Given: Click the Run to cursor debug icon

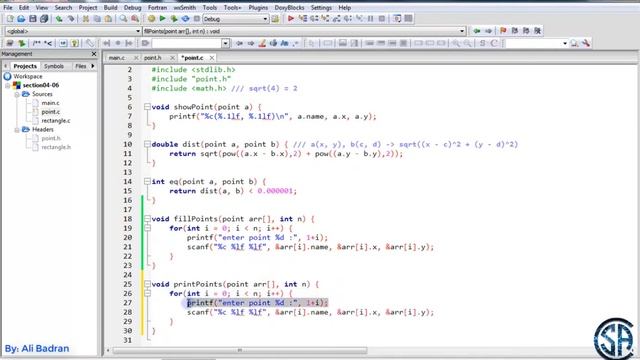Looking at the screenshot, I should point(302,19).
